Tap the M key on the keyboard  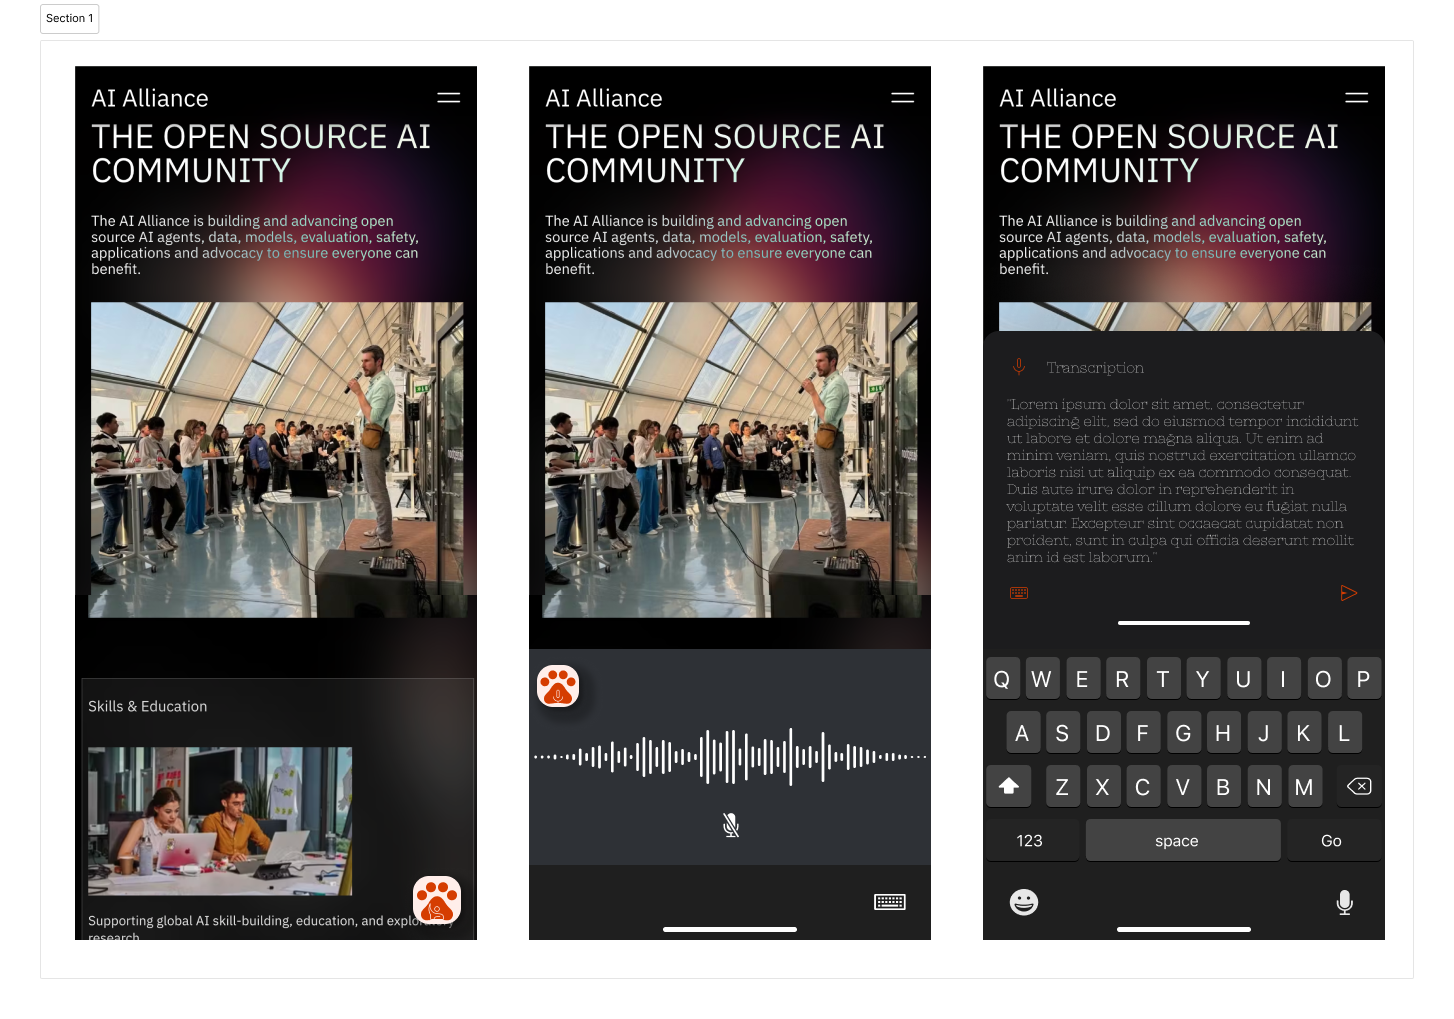point(1303,787)
